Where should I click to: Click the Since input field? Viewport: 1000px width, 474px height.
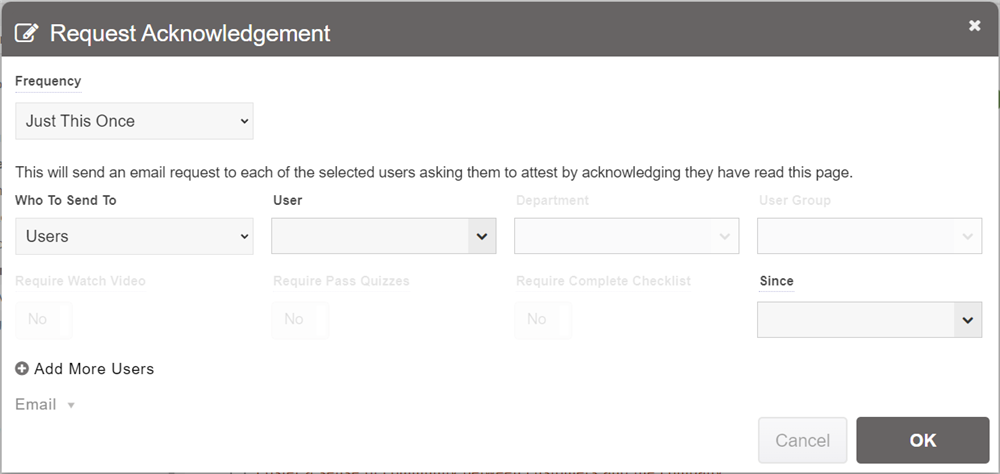(x=855, y=320)
